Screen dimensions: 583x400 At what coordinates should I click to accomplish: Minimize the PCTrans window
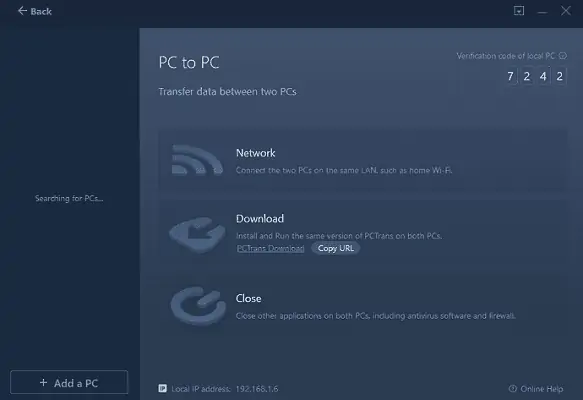[x=542, y=12]
